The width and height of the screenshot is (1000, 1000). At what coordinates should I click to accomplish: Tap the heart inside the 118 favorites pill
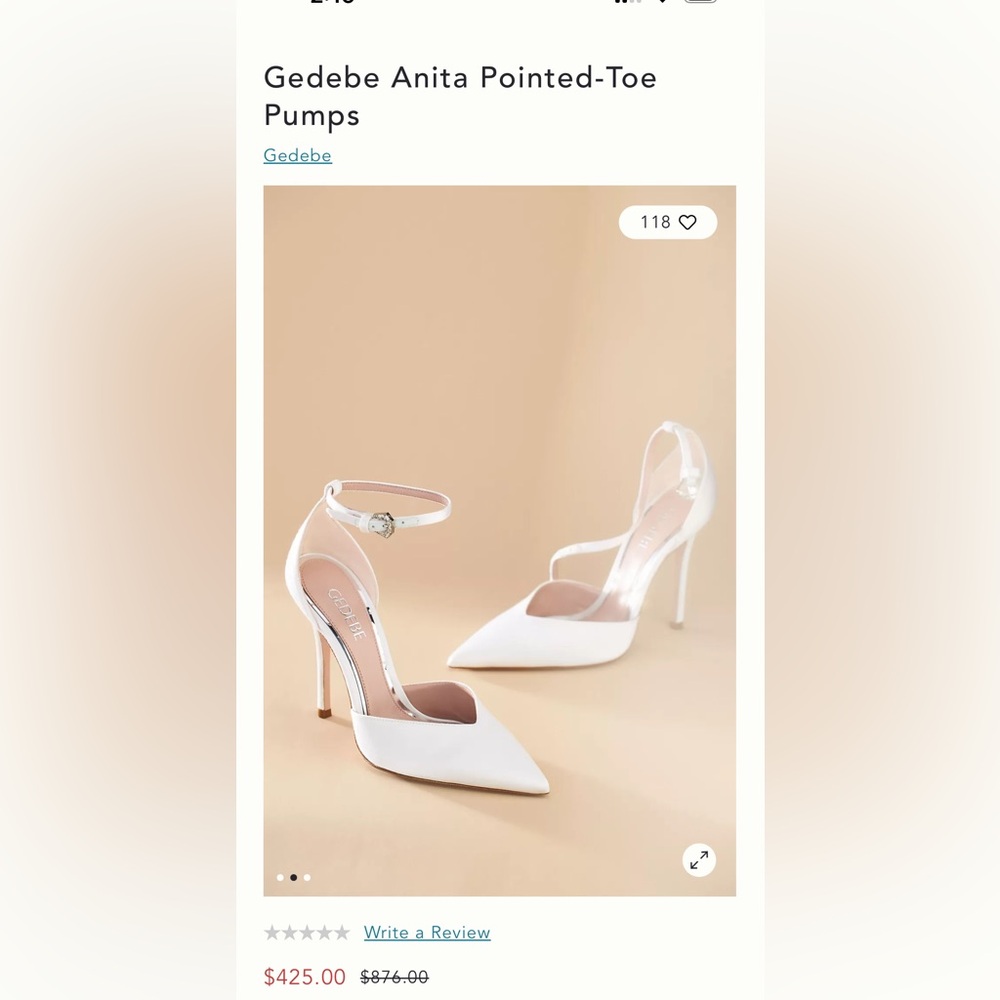[688, 222]
